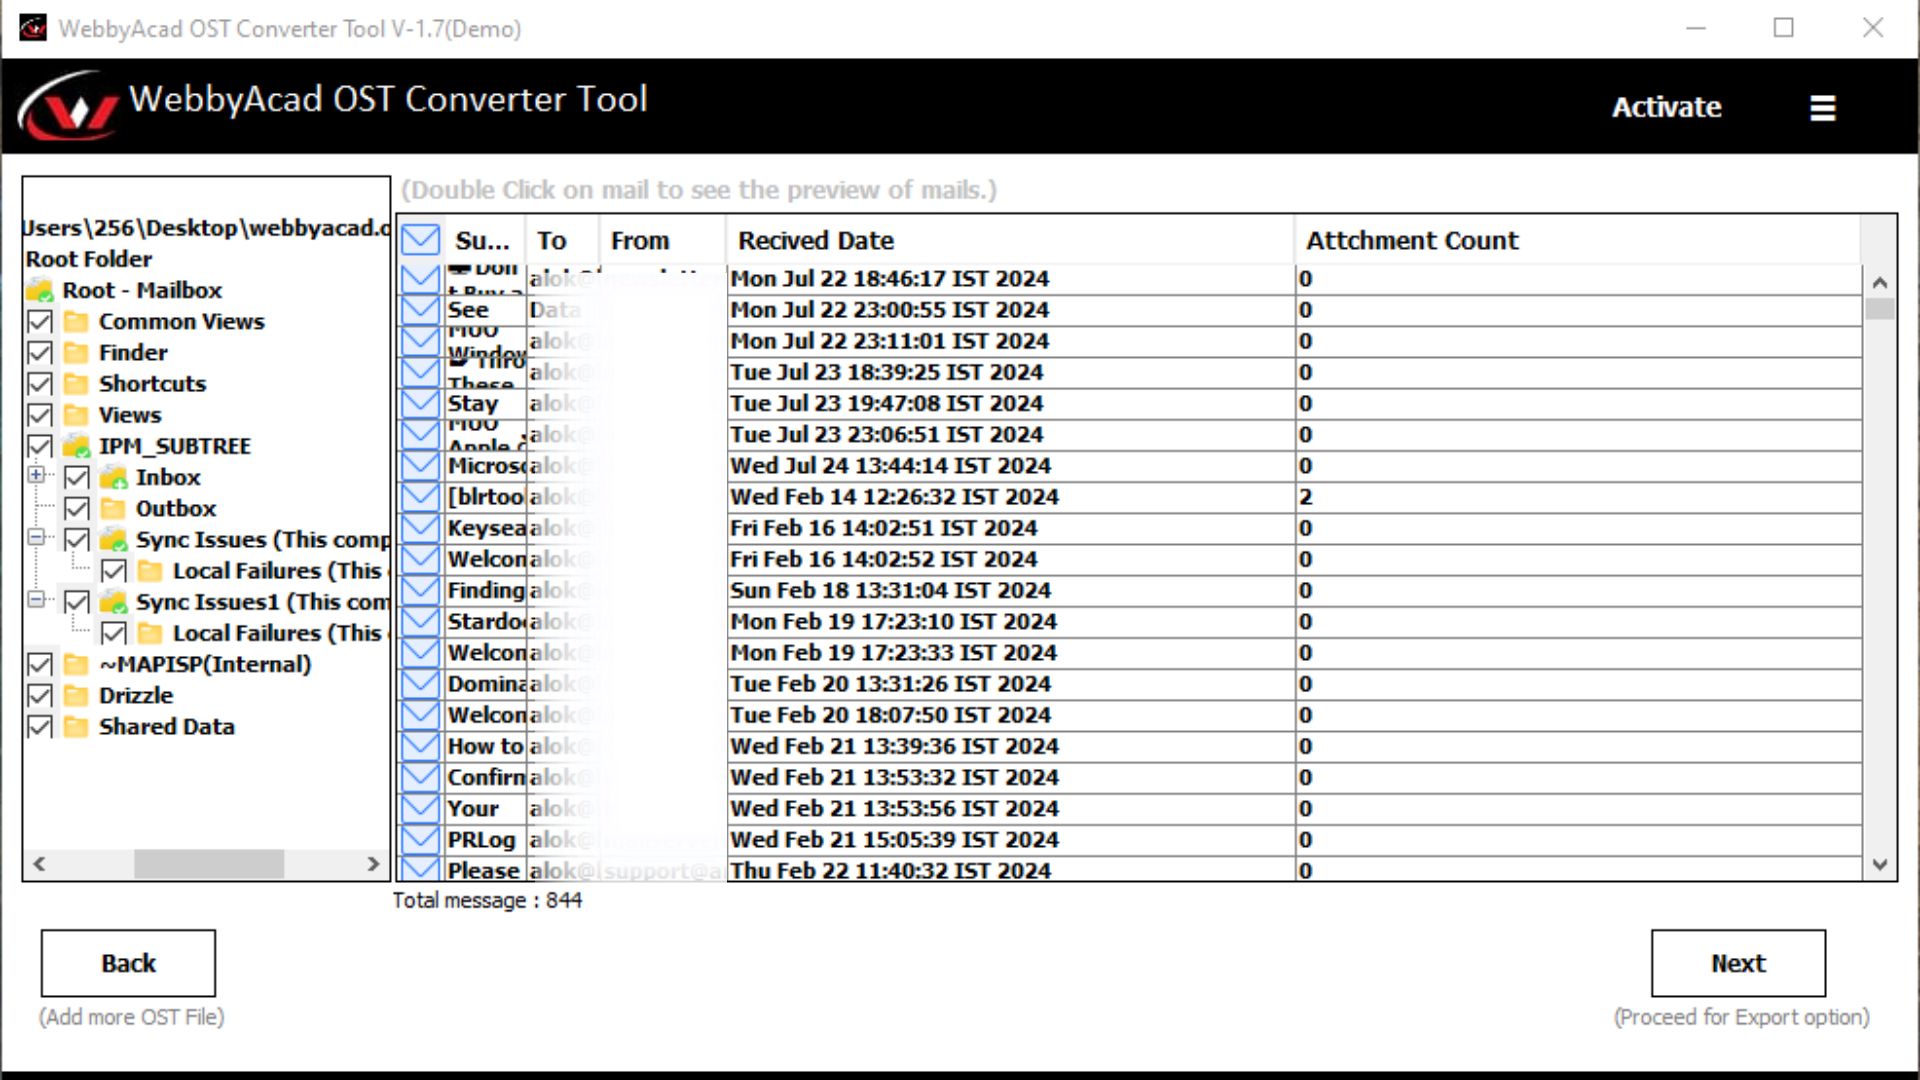
Task: Click date Thu Feb 22 11:40:32 IST 2024
Action: [890, 870]
